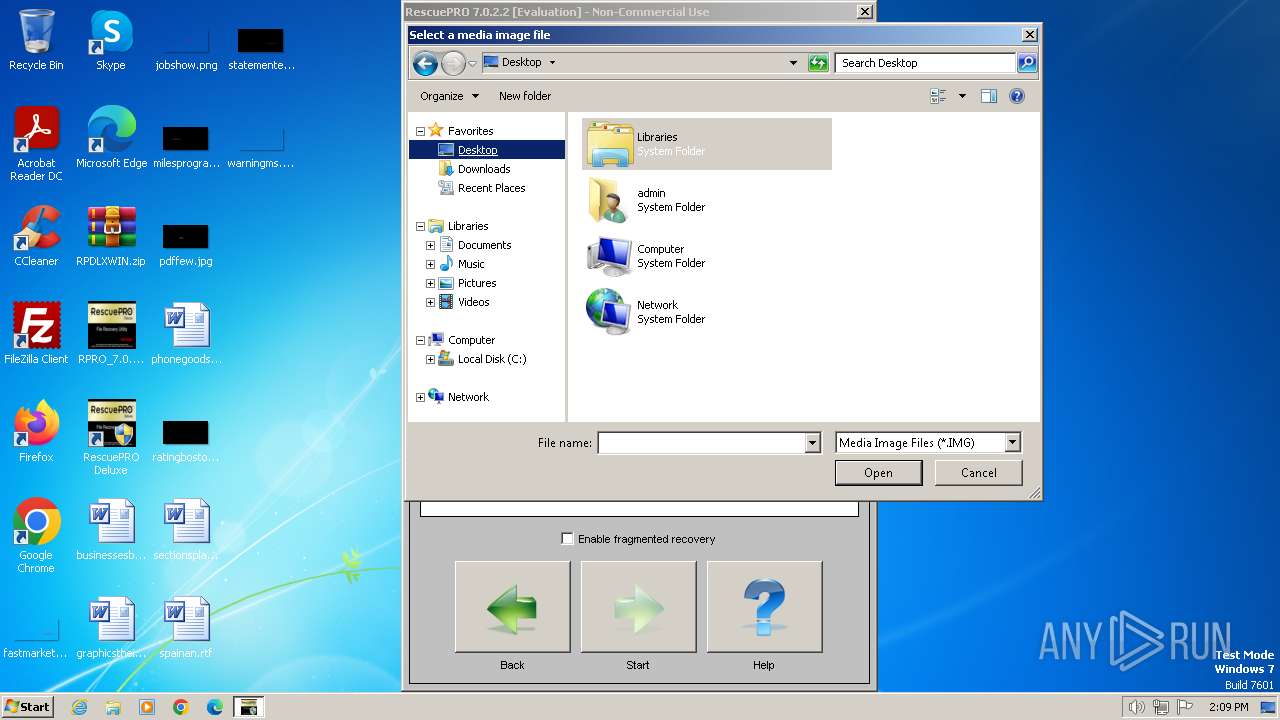Expand Local Disk (C:) node
This screenshot has width=1280, height=720.
click(430, 359)
